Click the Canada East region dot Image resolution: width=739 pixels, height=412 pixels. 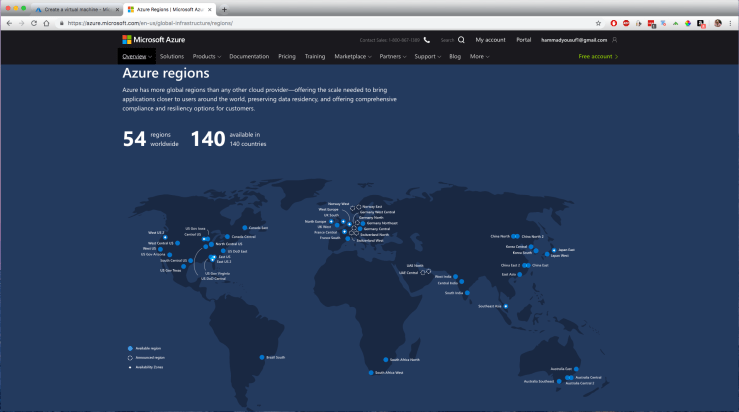245,228
